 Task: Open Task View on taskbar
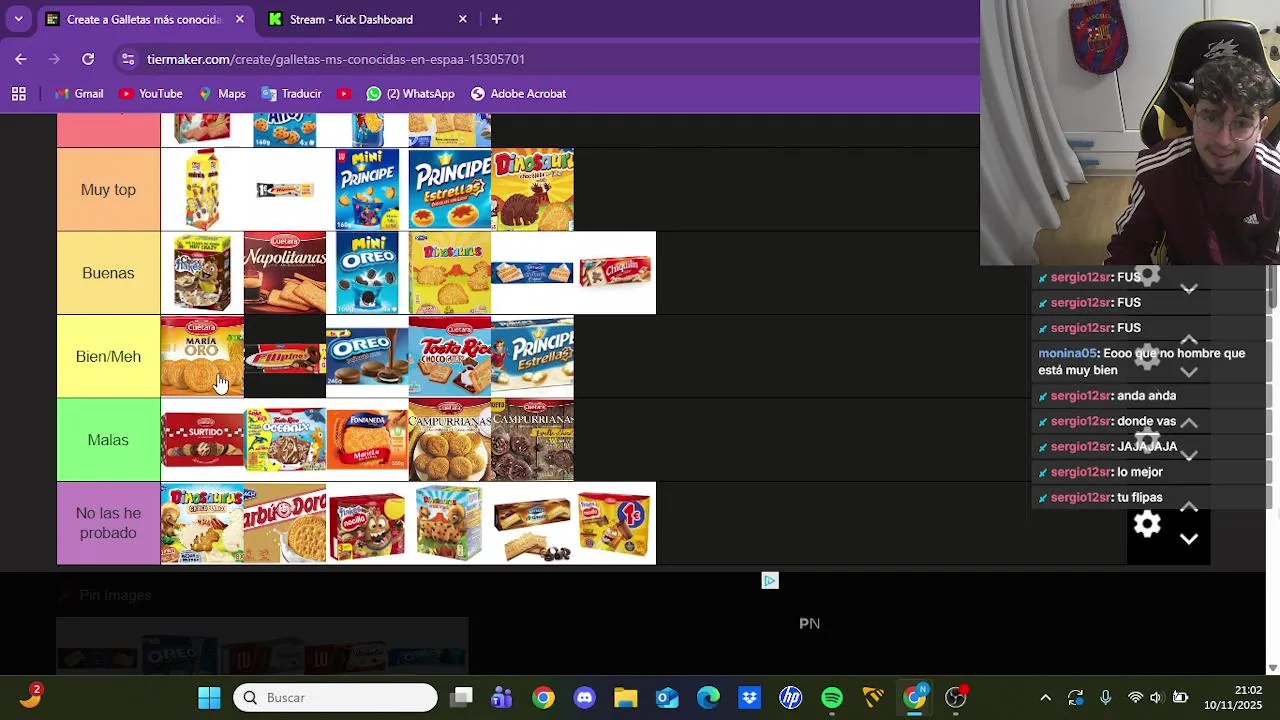pos(461,697)
